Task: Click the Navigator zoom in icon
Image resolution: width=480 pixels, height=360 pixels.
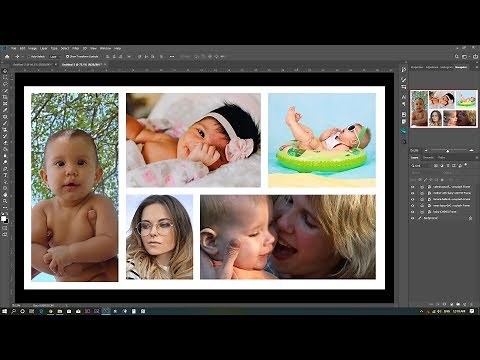Action: [471, 151]
